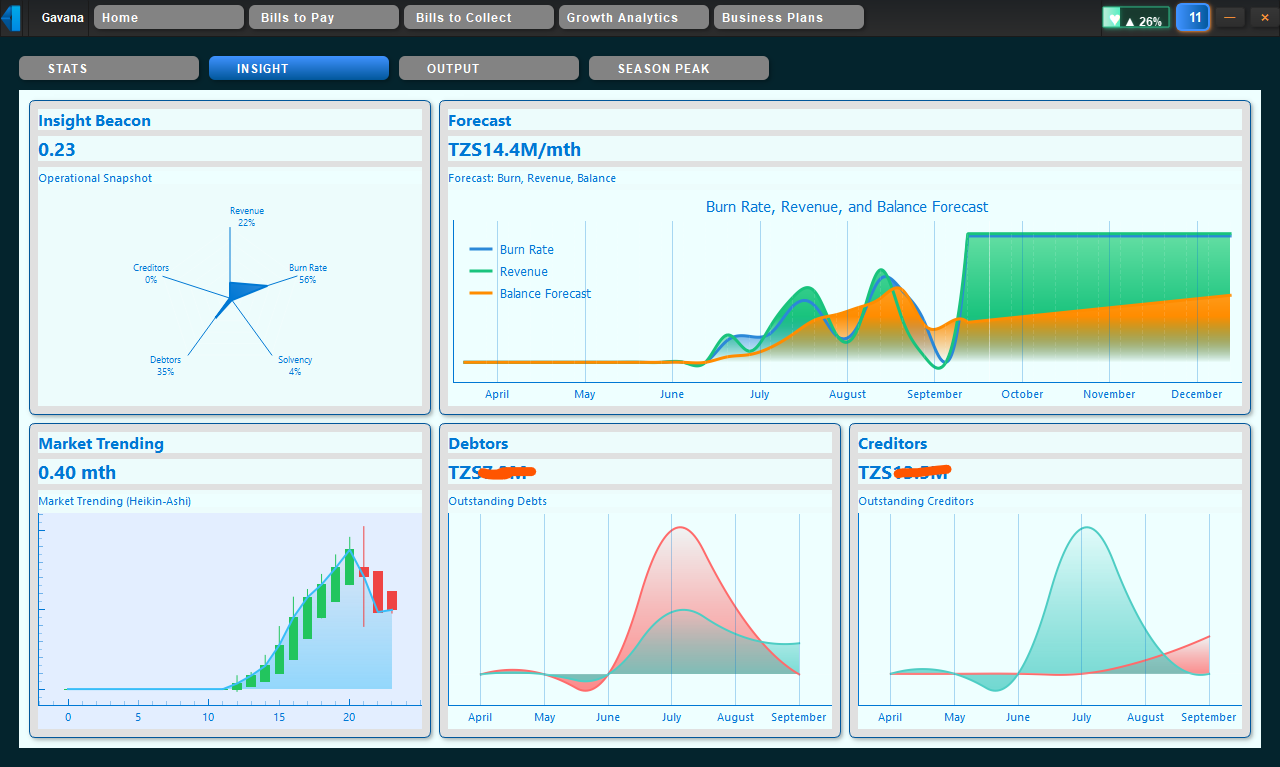Click October on the forecast axis
This screenshot has width=1280, height=767.
1022,394
